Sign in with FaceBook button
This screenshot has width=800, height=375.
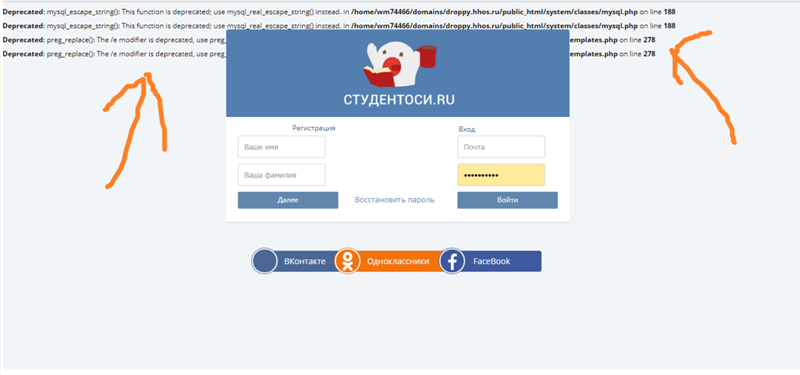tap(490, 261)
